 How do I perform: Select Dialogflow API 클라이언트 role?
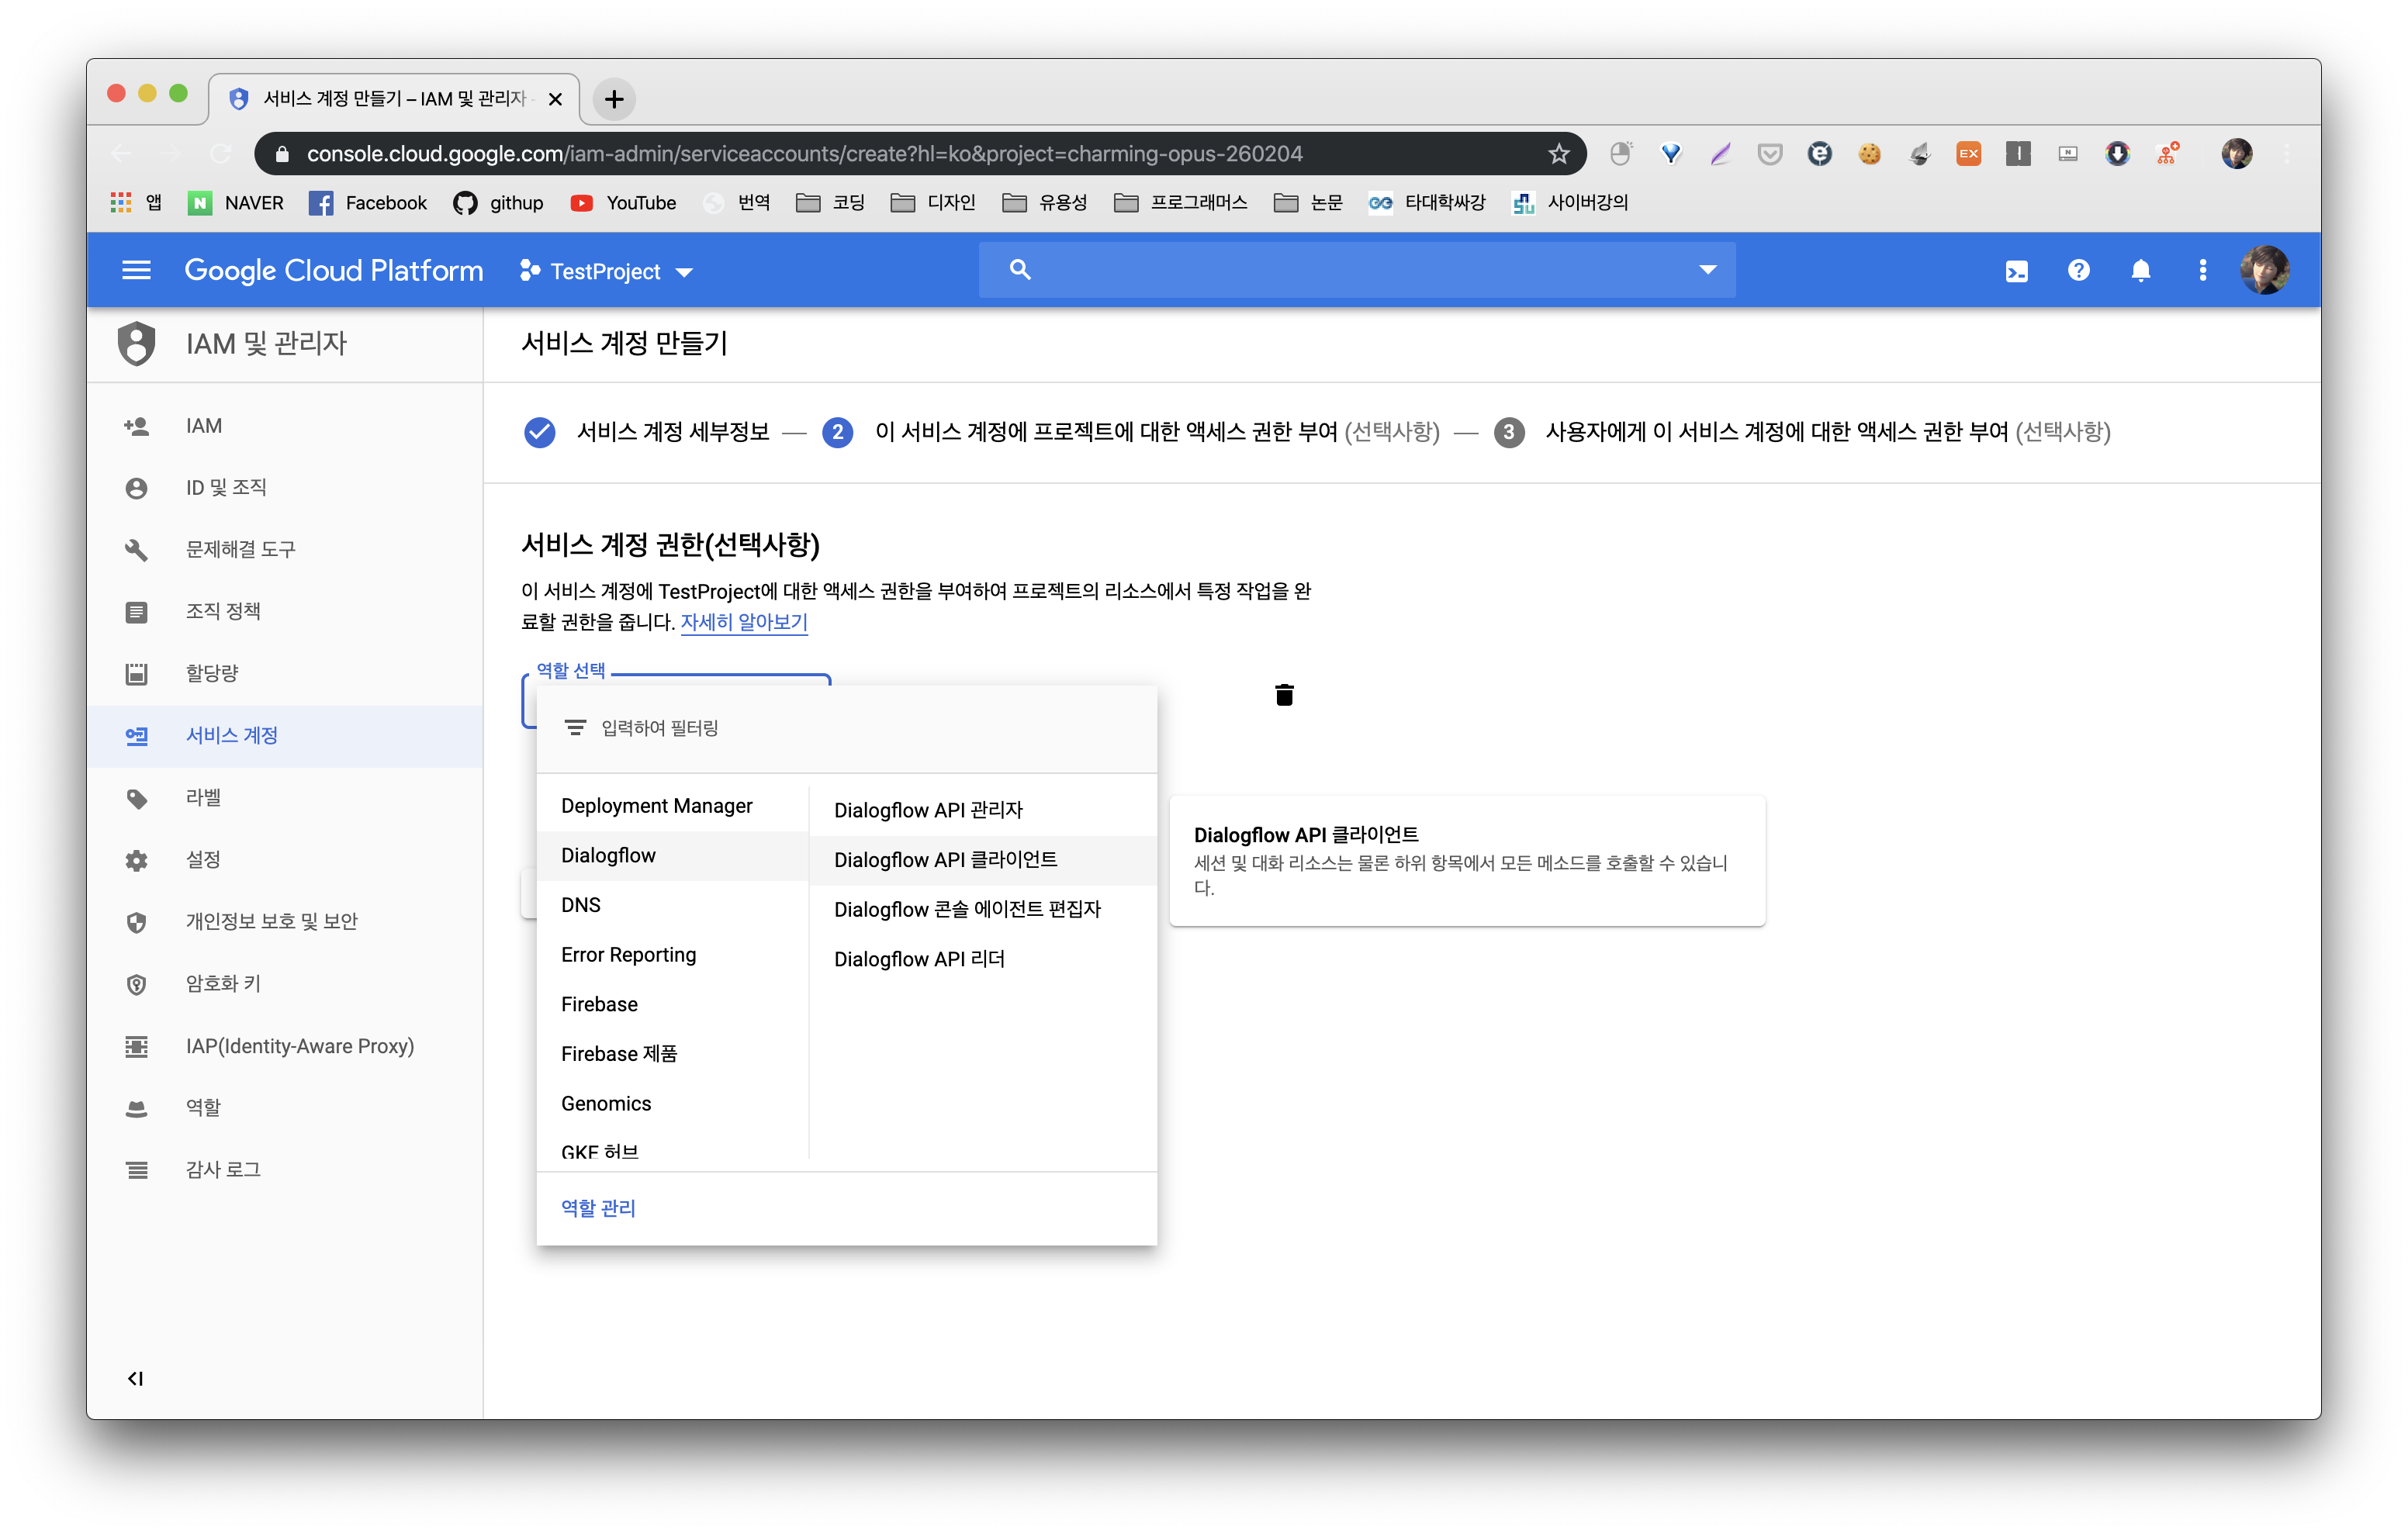945,860
